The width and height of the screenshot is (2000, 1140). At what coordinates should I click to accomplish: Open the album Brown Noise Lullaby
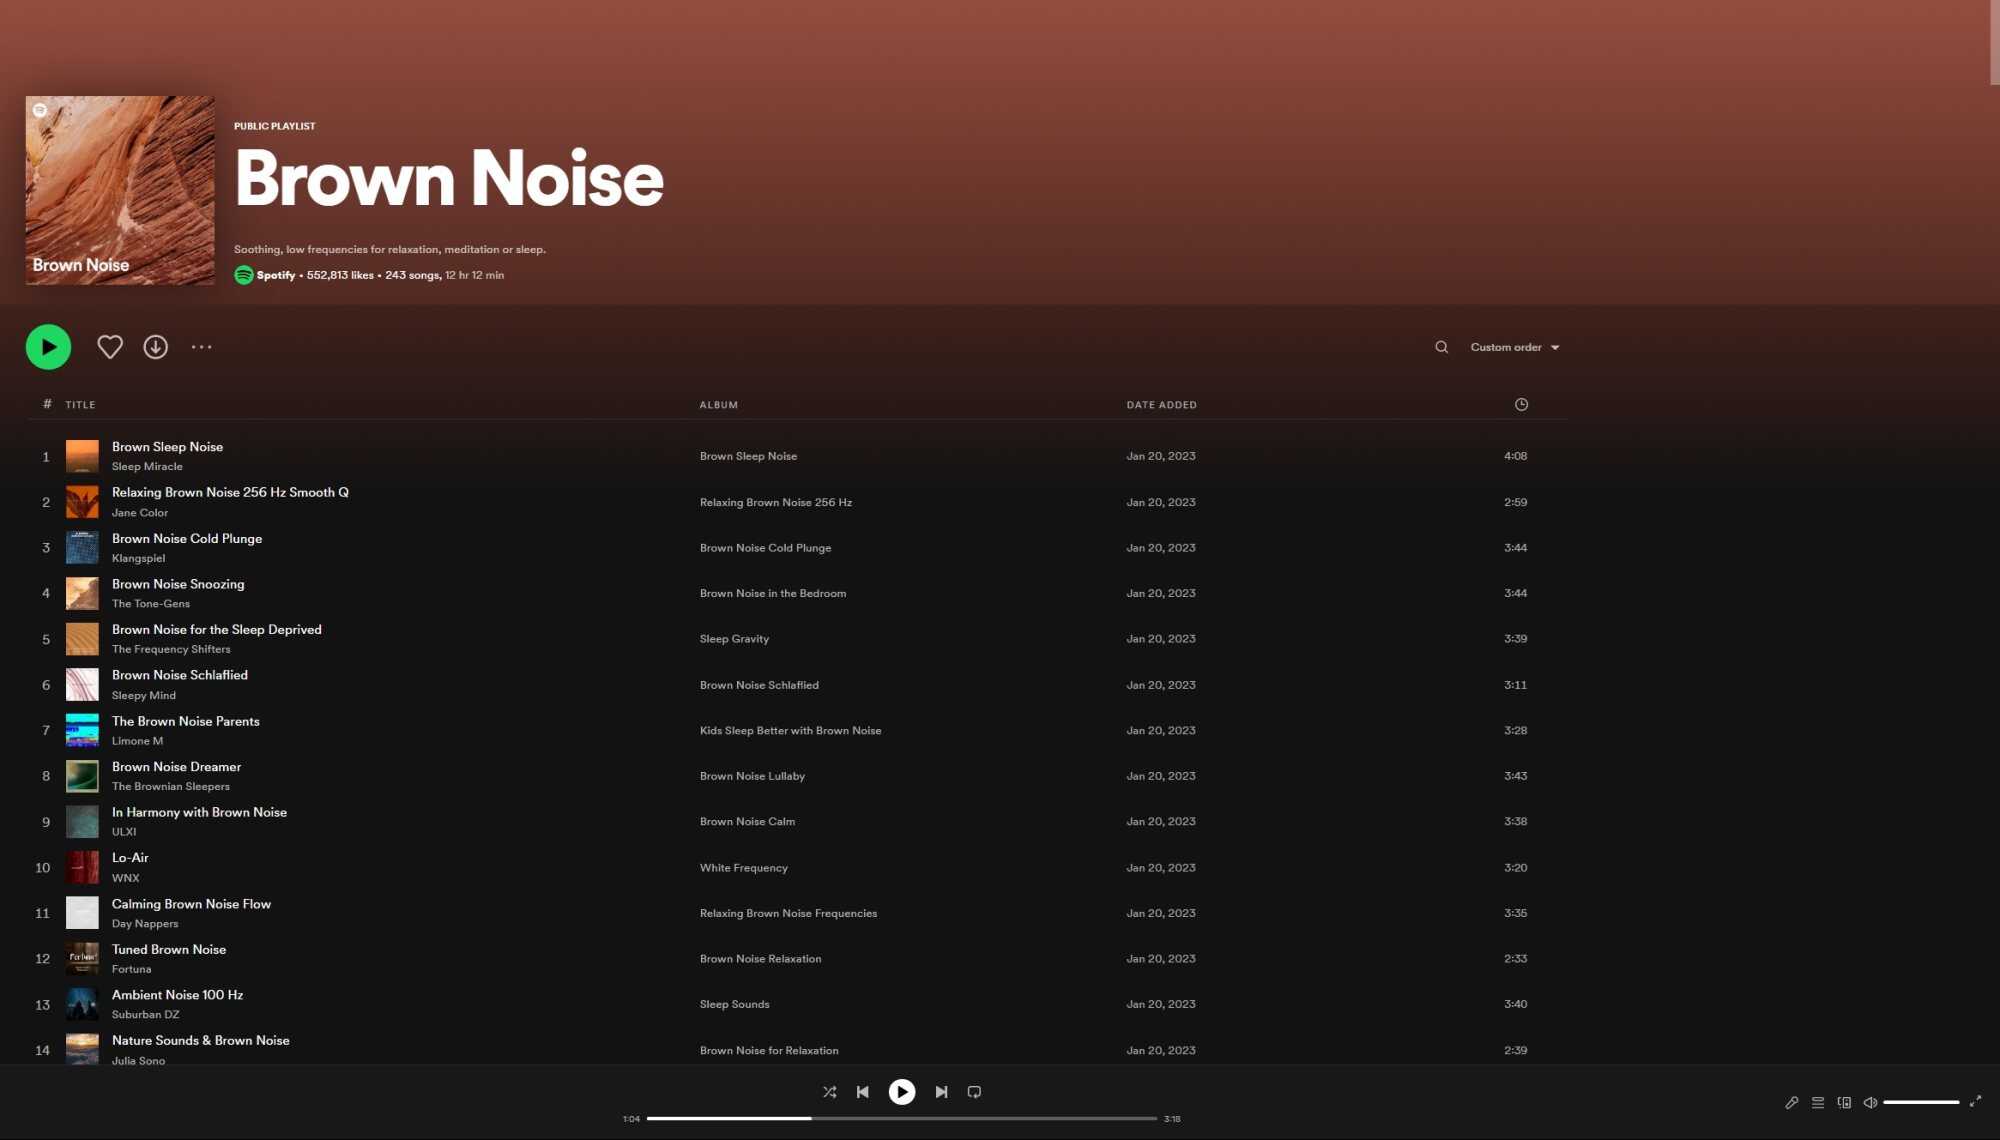752,776
